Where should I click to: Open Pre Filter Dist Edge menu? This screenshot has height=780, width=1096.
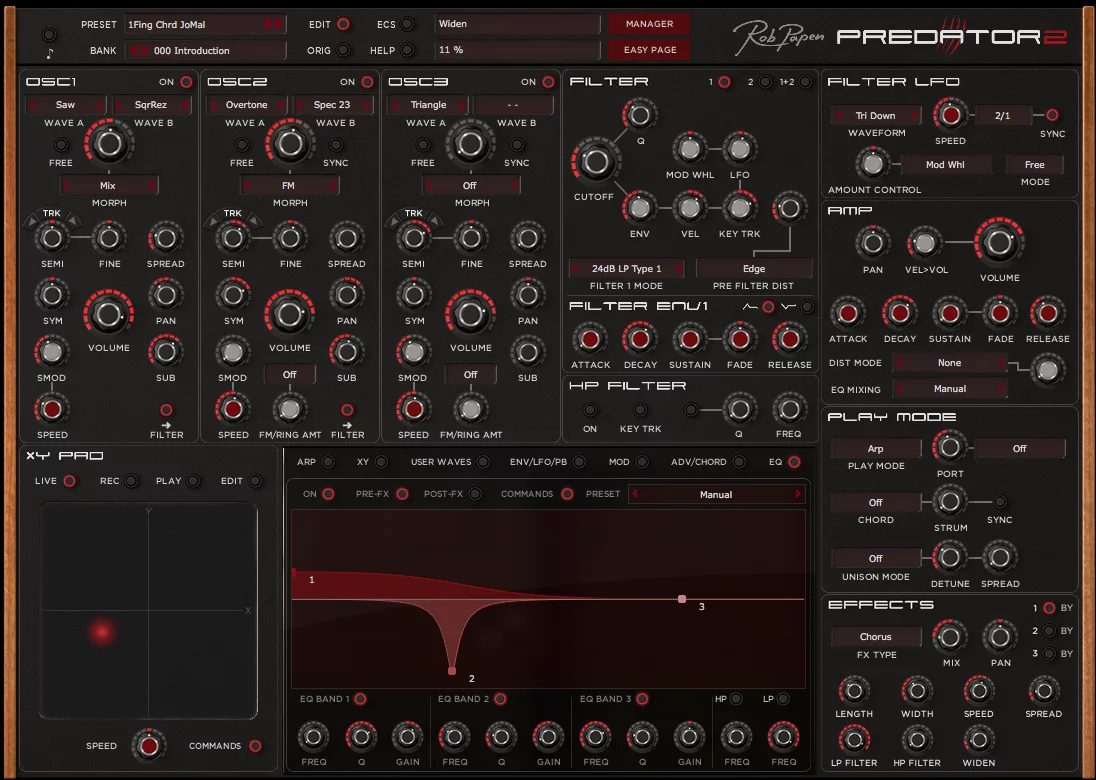click(x=754, y=268)
